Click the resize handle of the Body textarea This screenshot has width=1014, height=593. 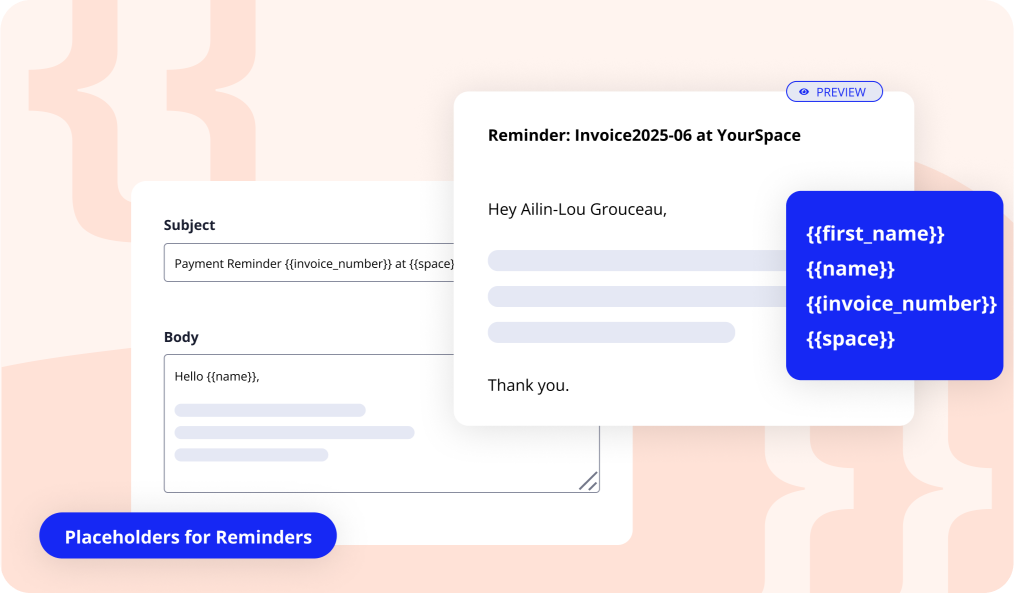coord(588,482)
